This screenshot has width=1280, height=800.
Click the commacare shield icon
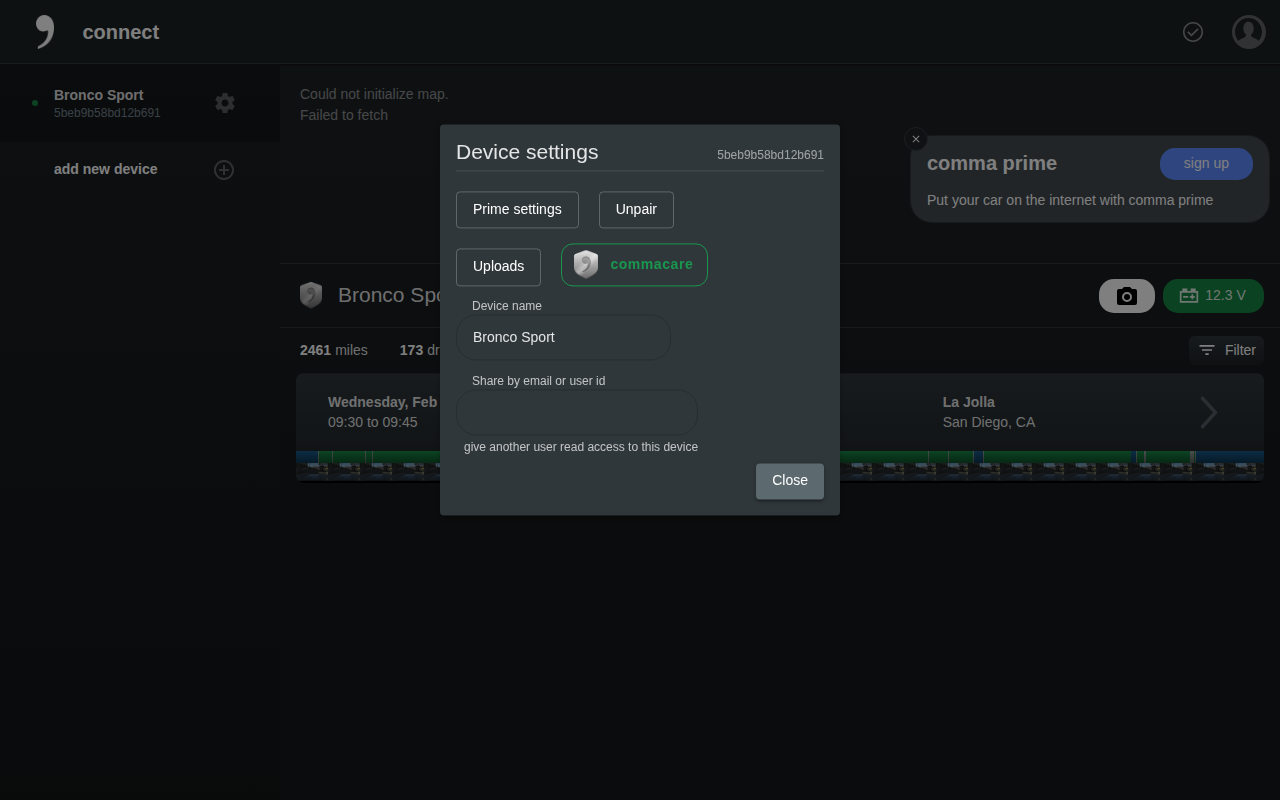click(x=586, y=265)
